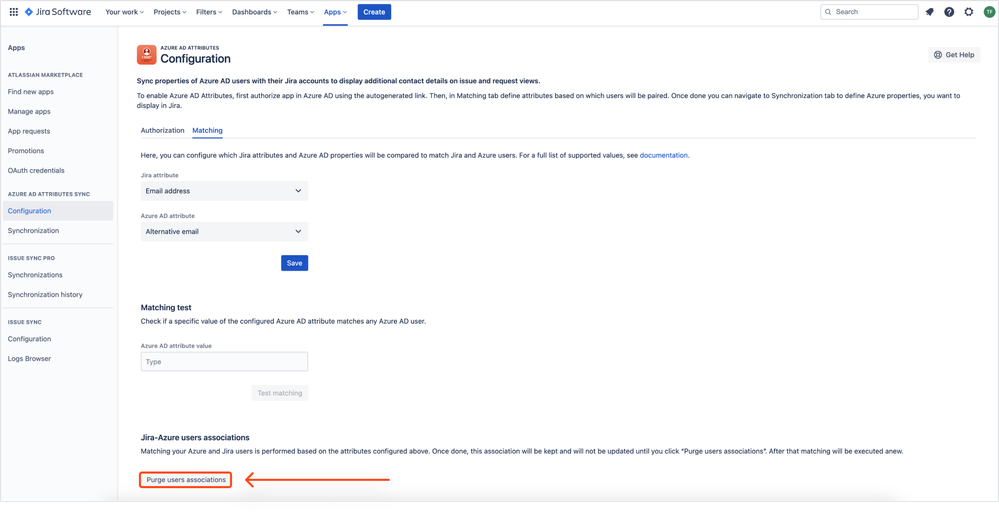Open the user profile avatar
Screen dimensions: 999x520
[x=989, y=12]
